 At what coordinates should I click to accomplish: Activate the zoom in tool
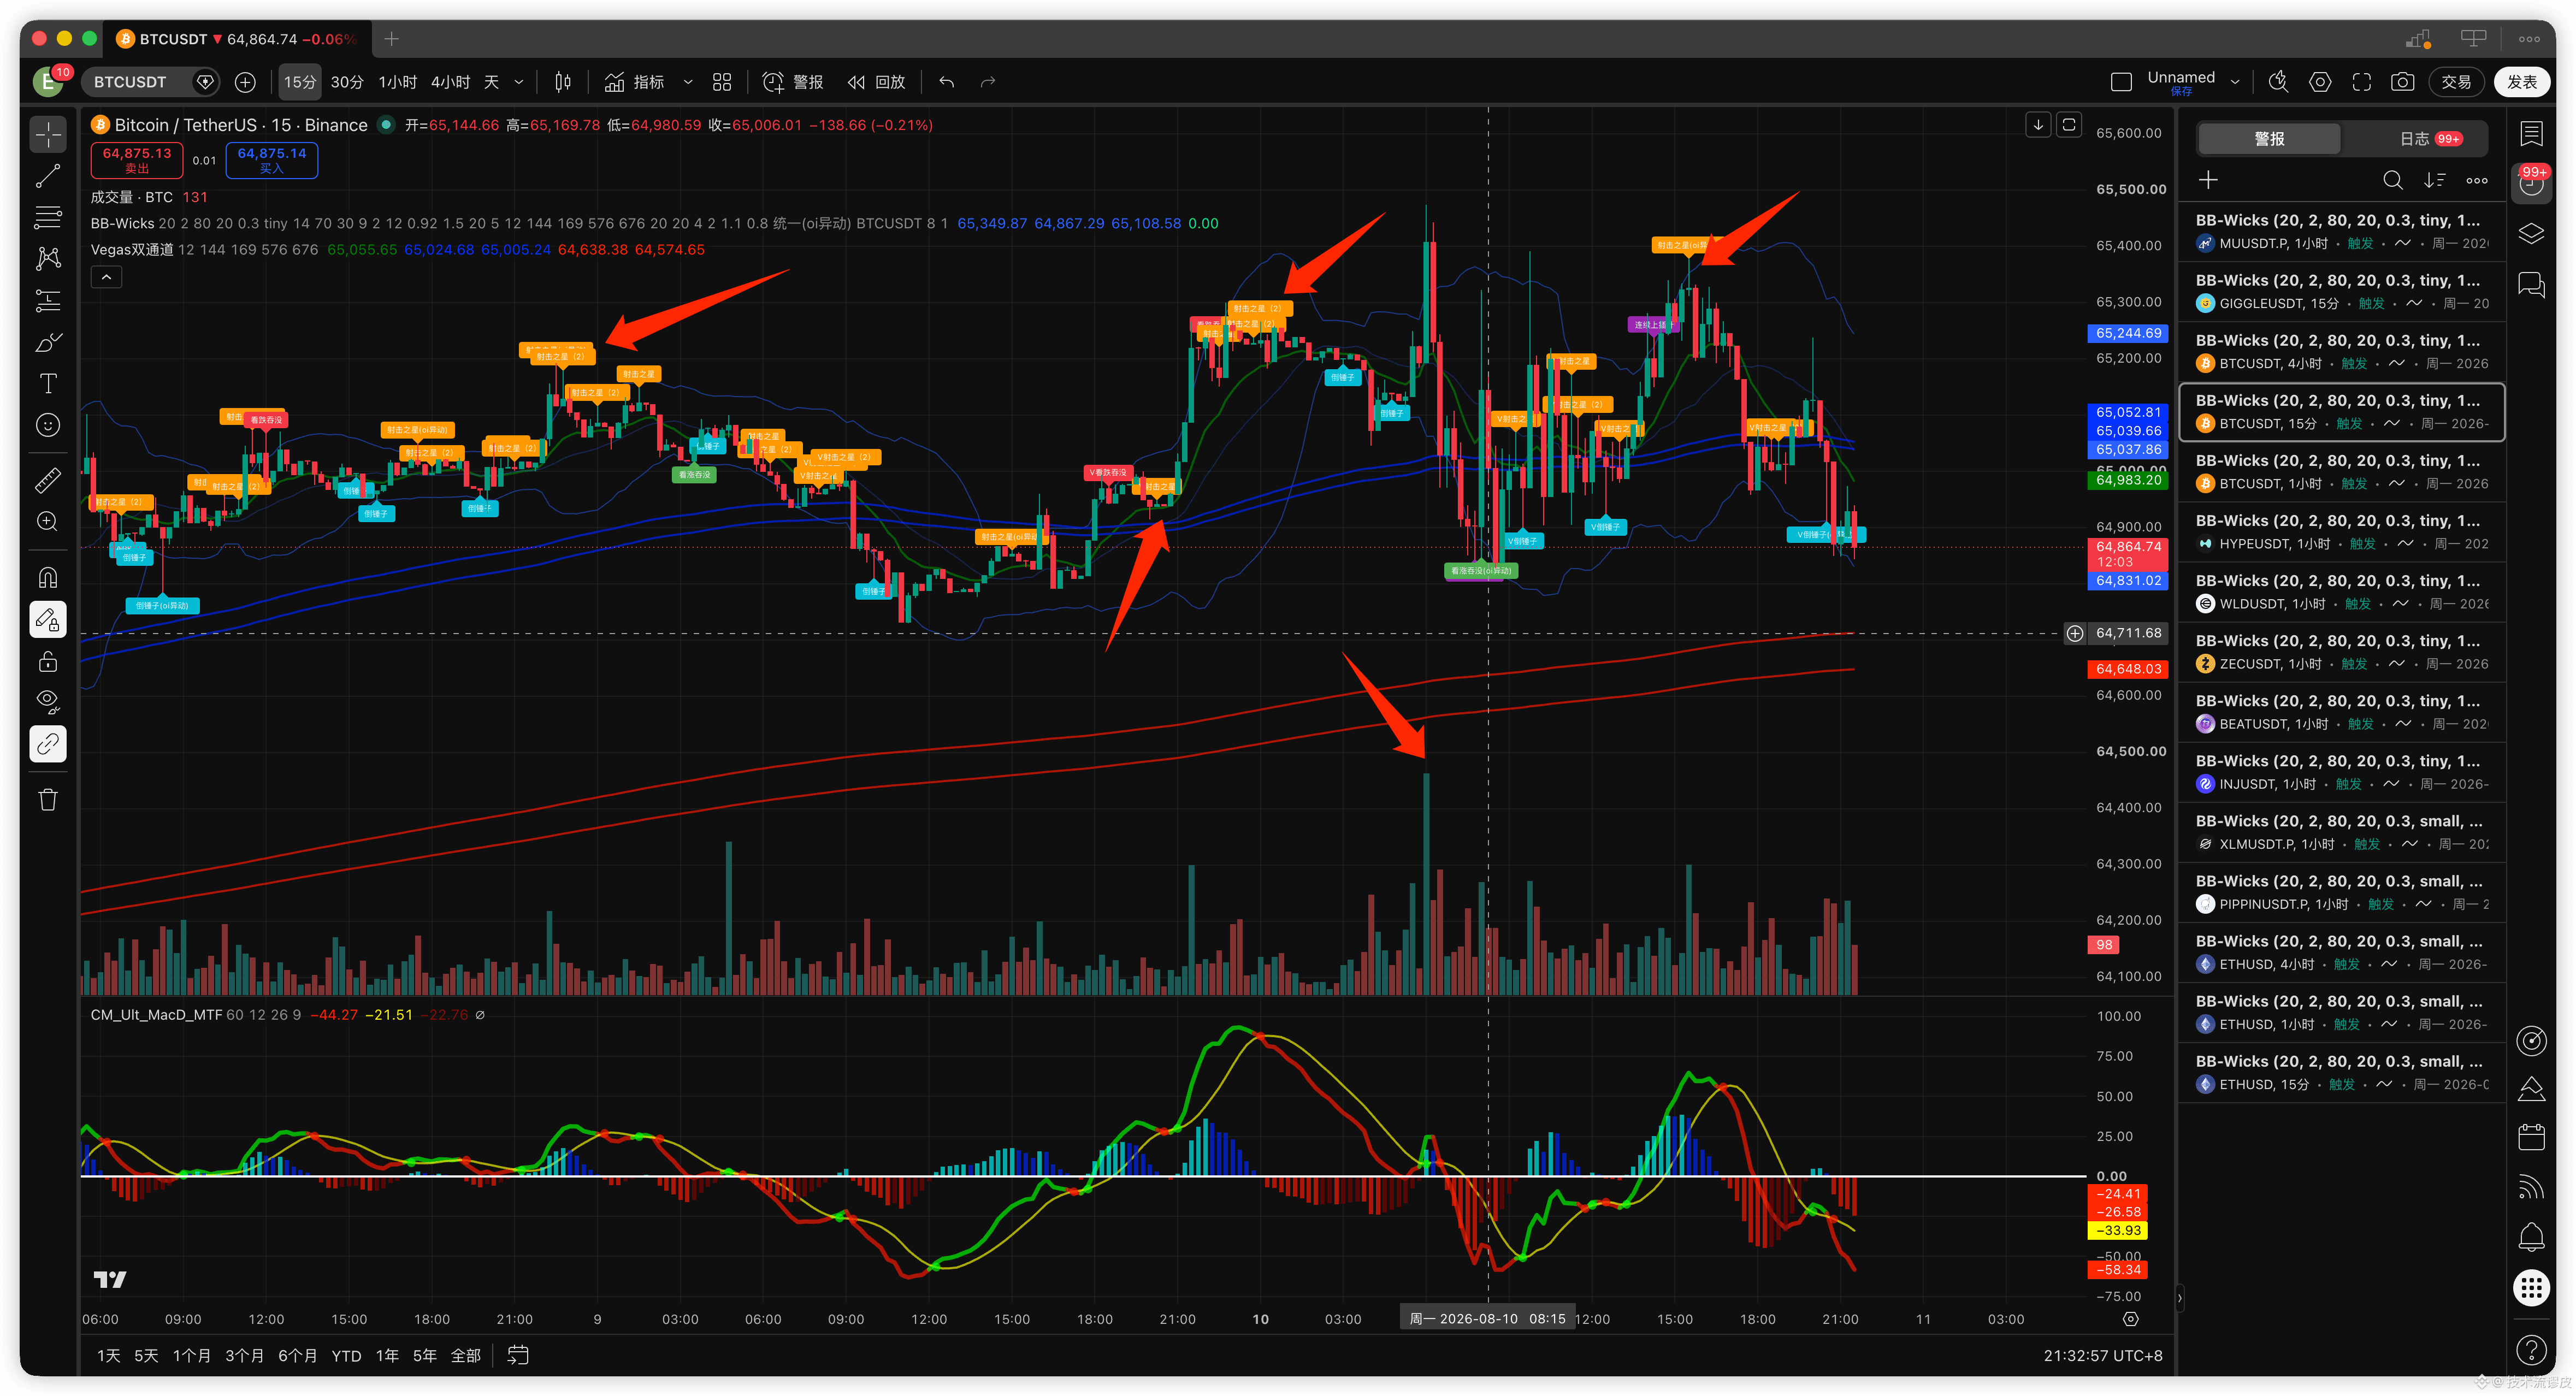[48, 521]
